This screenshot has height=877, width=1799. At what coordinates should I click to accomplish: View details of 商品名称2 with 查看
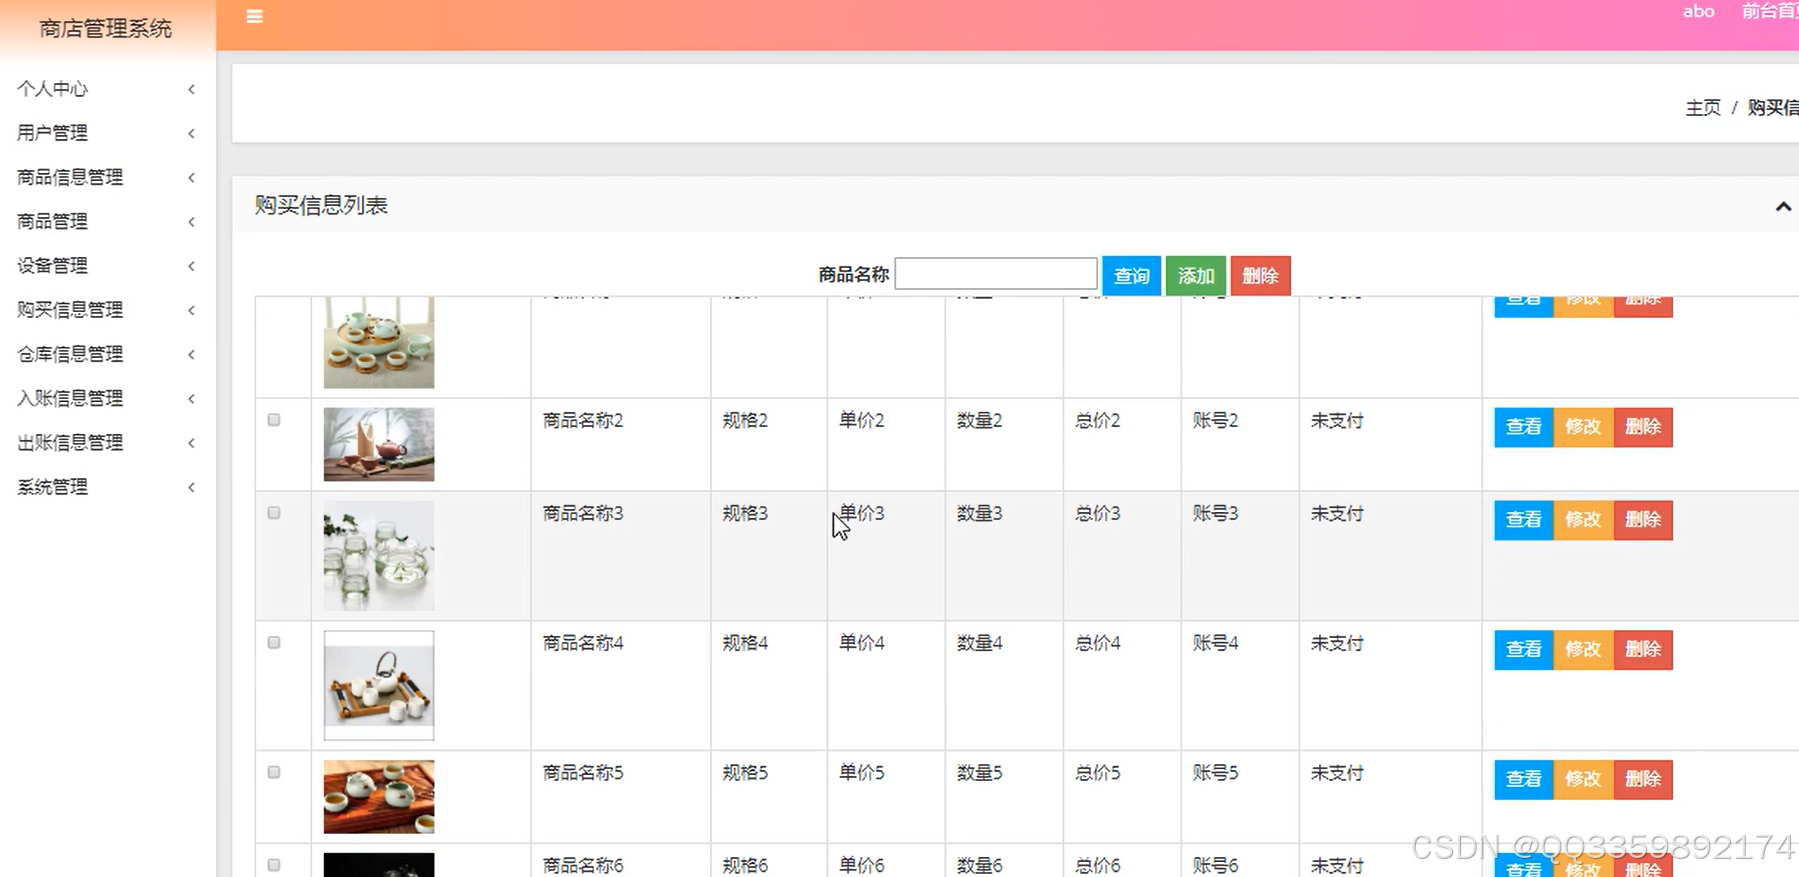pos(1524,427)
